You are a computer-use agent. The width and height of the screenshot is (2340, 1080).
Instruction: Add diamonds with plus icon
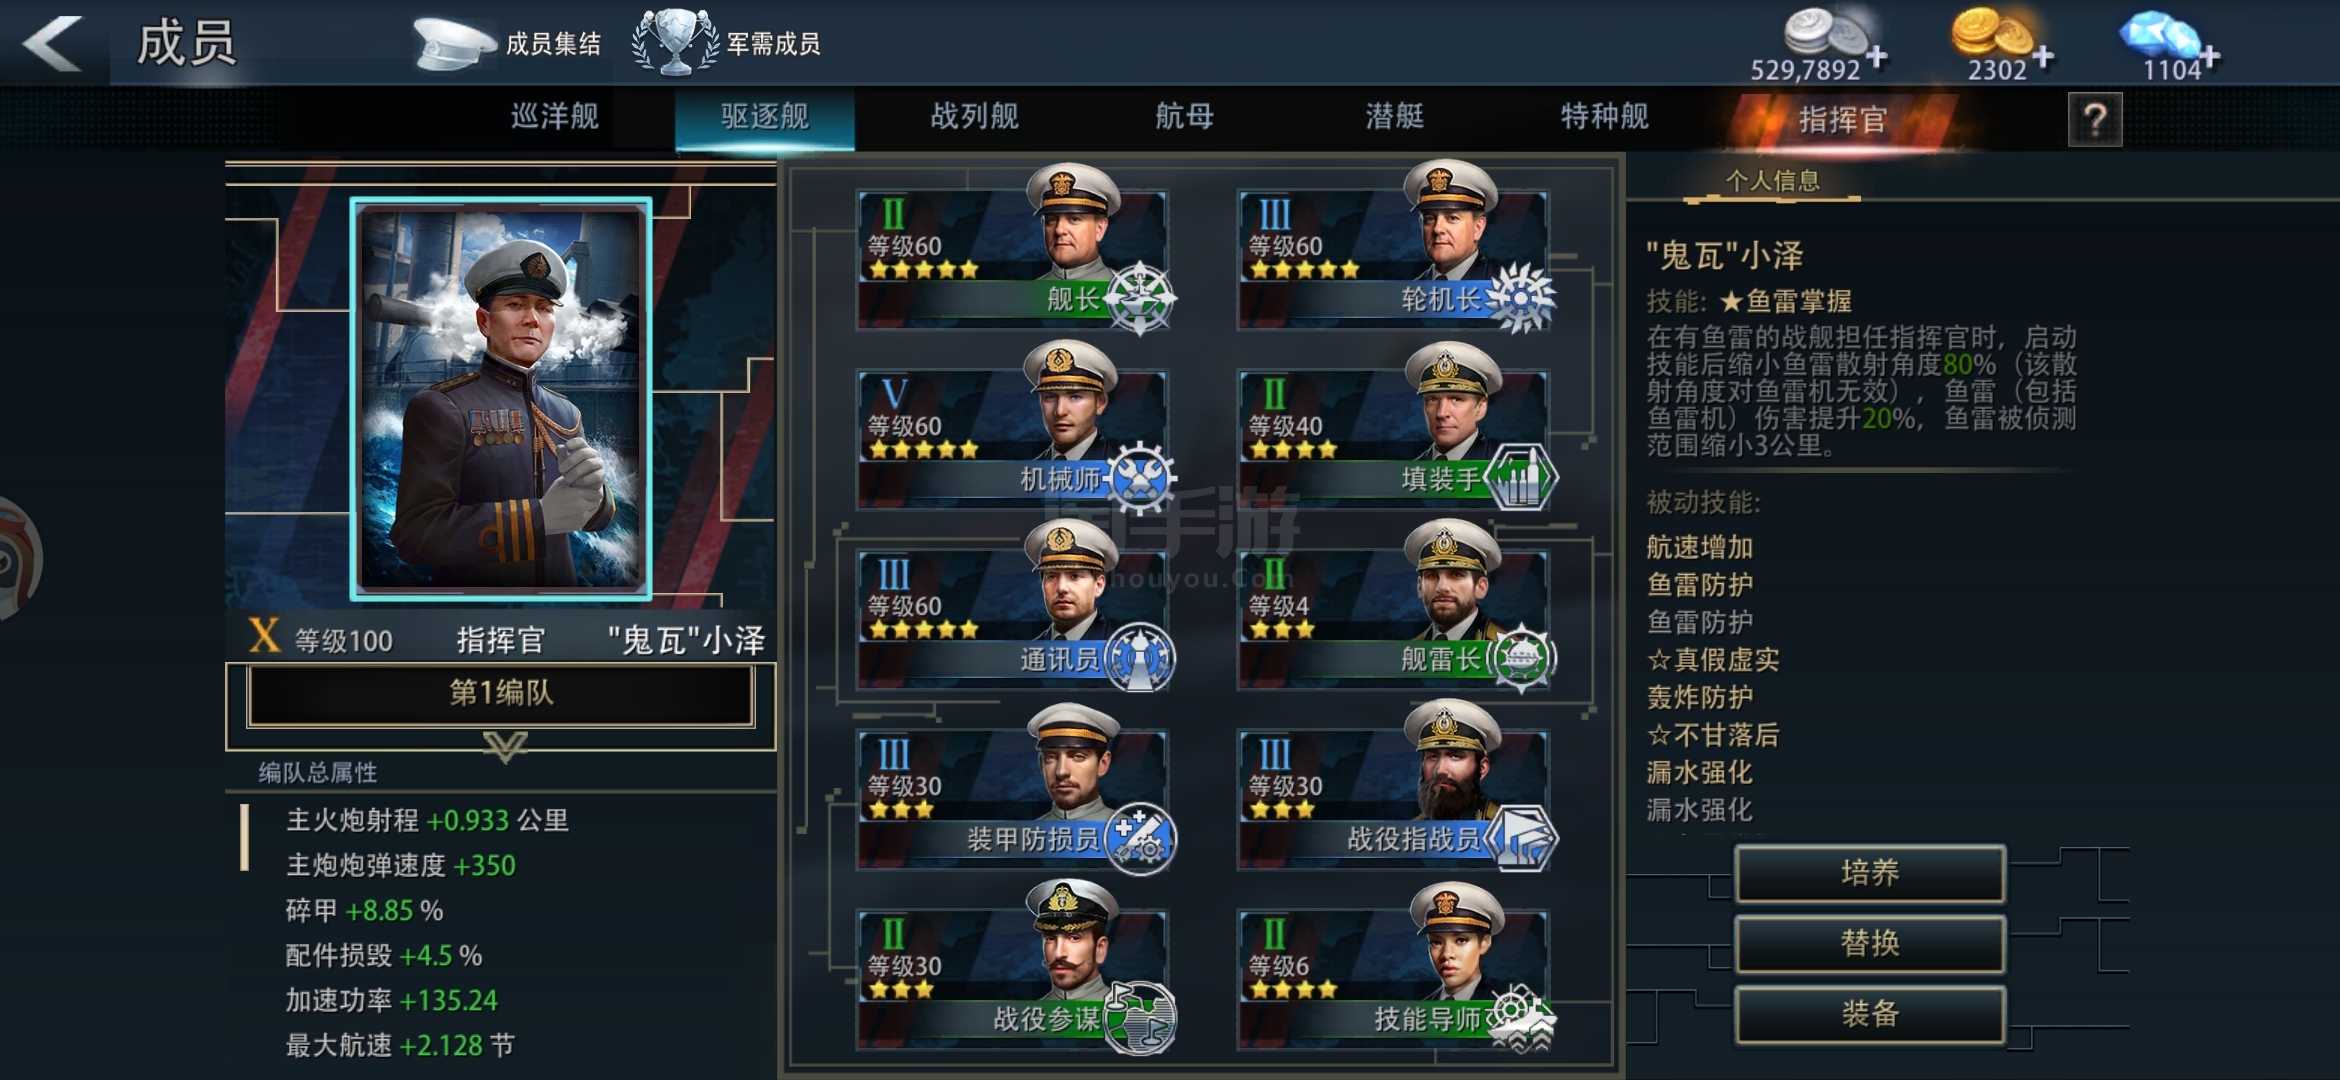pyautogui.click(x=2208, y=58)
